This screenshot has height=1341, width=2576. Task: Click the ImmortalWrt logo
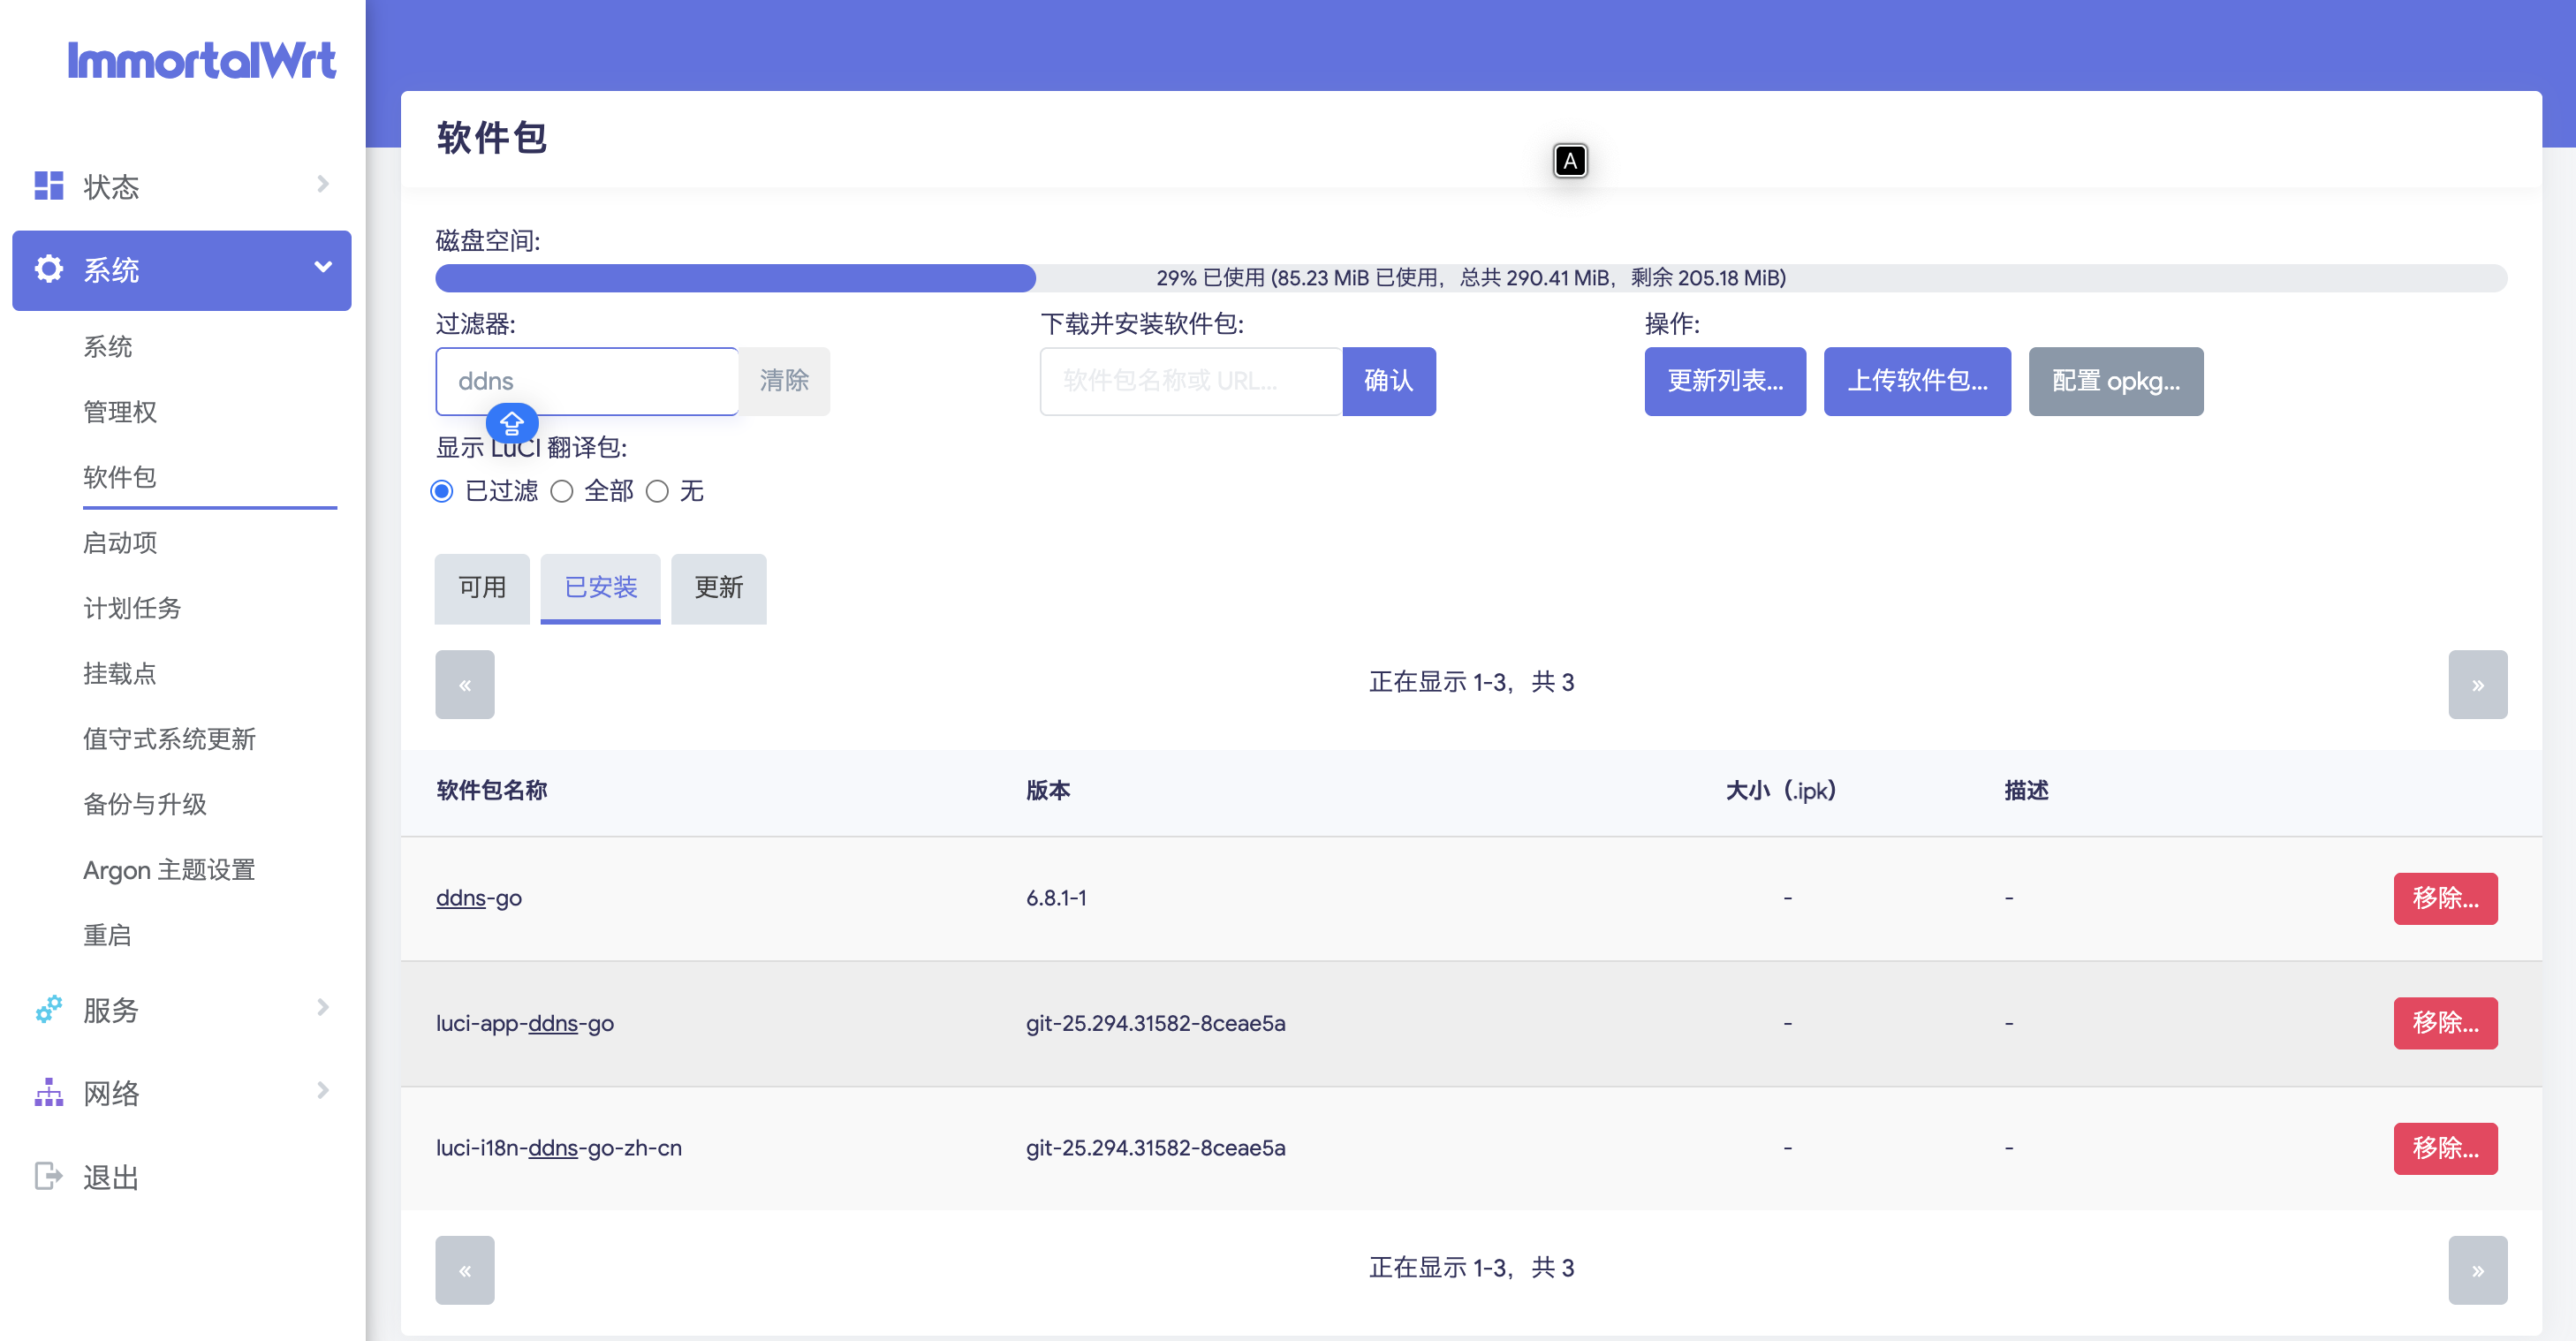point(201,60)
